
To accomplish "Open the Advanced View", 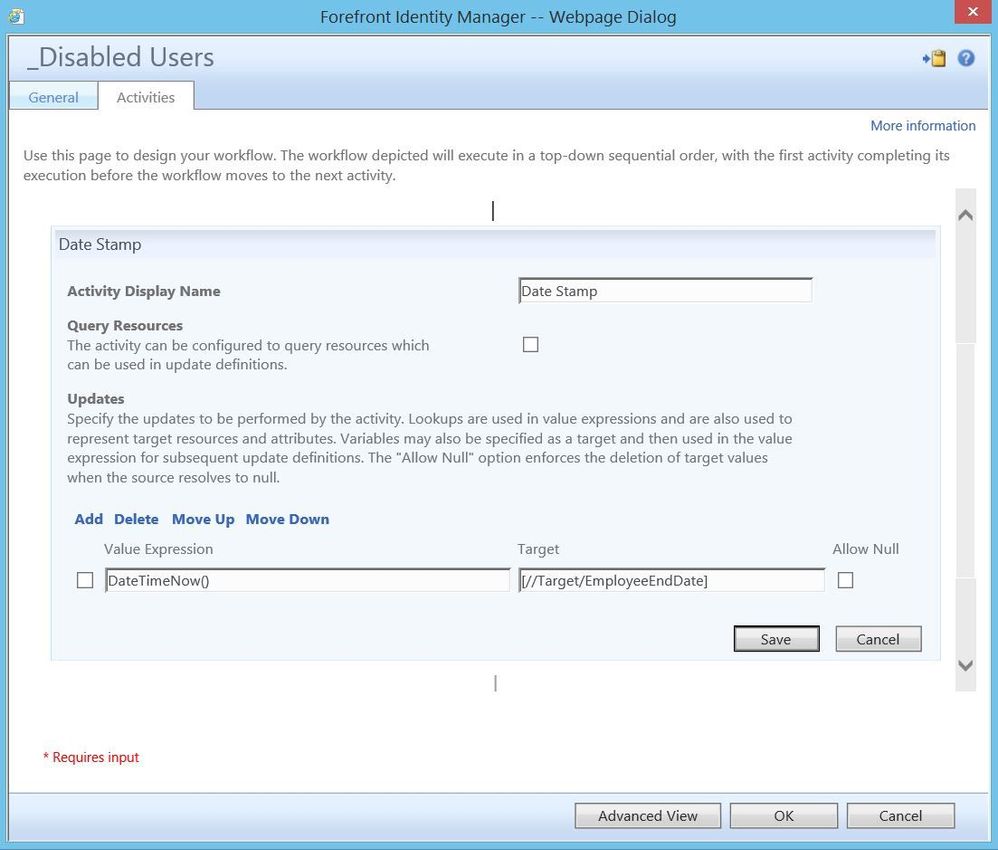I will click(647, 816).
